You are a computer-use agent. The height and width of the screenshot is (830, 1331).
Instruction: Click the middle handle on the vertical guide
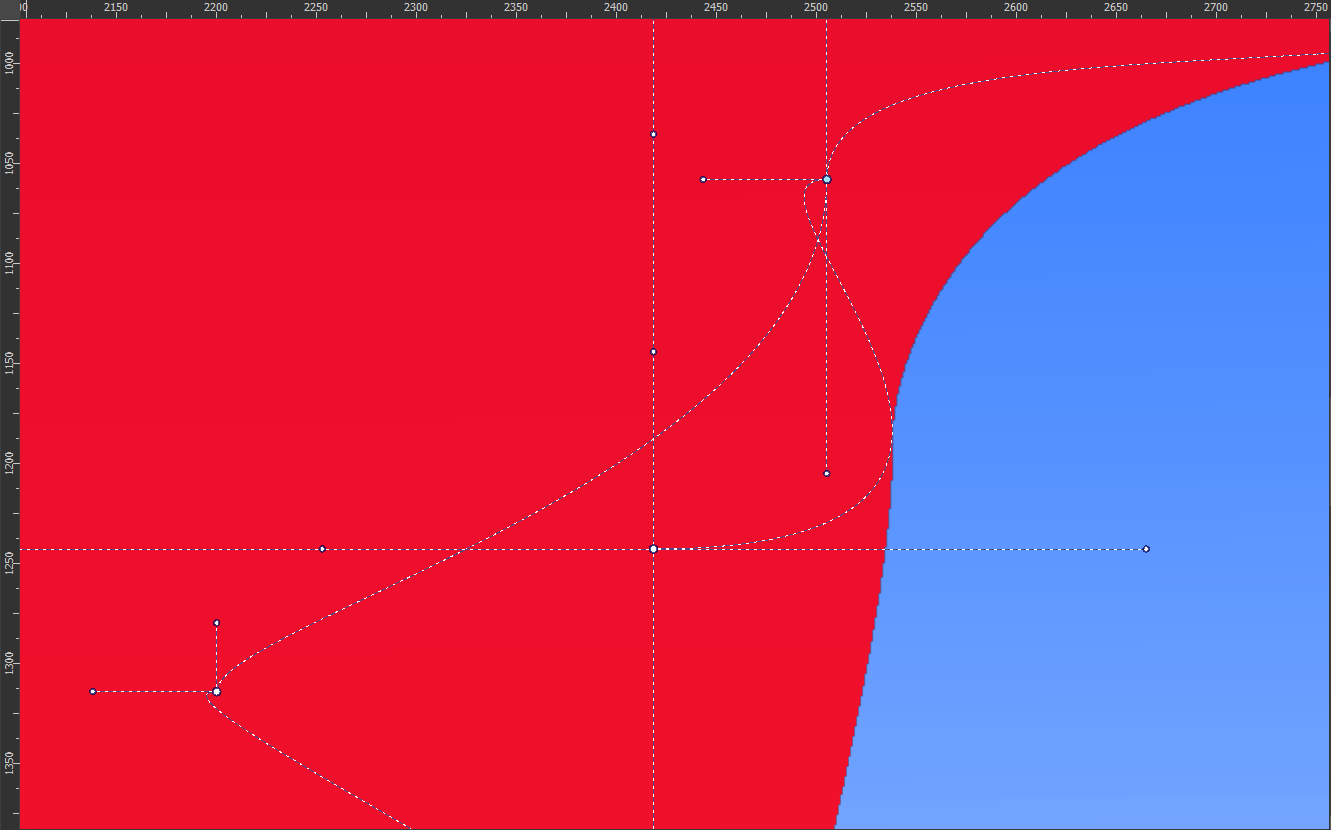click(653, 352)
